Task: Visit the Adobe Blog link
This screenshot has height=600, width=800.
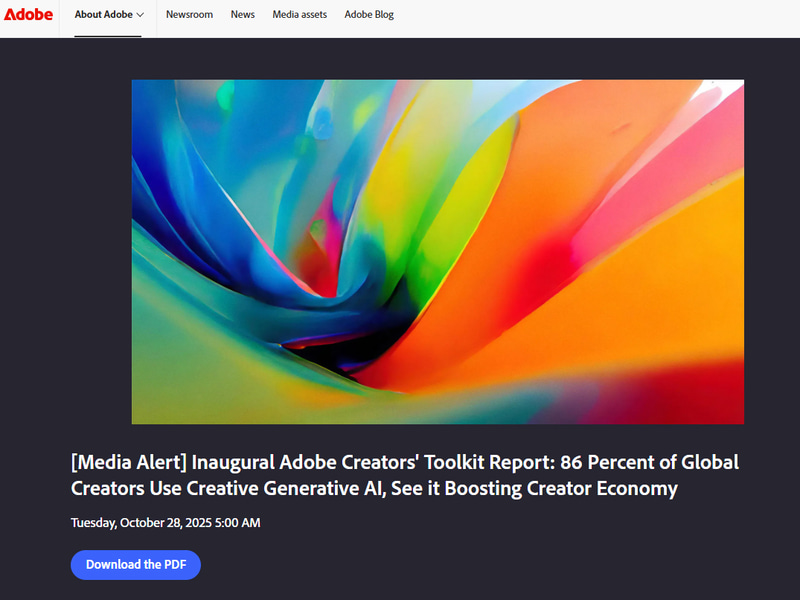Action: point(369,15)
